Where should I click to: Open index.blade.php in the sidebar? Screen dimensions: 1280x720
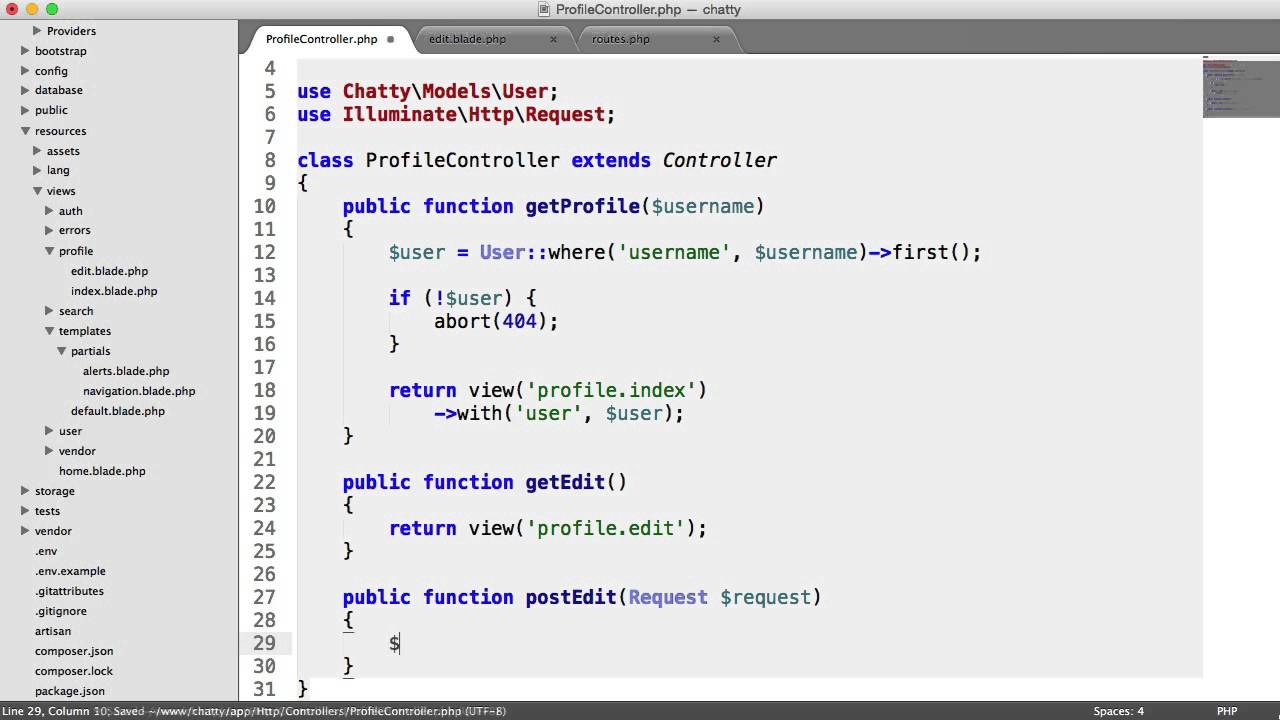pos(114,291)
